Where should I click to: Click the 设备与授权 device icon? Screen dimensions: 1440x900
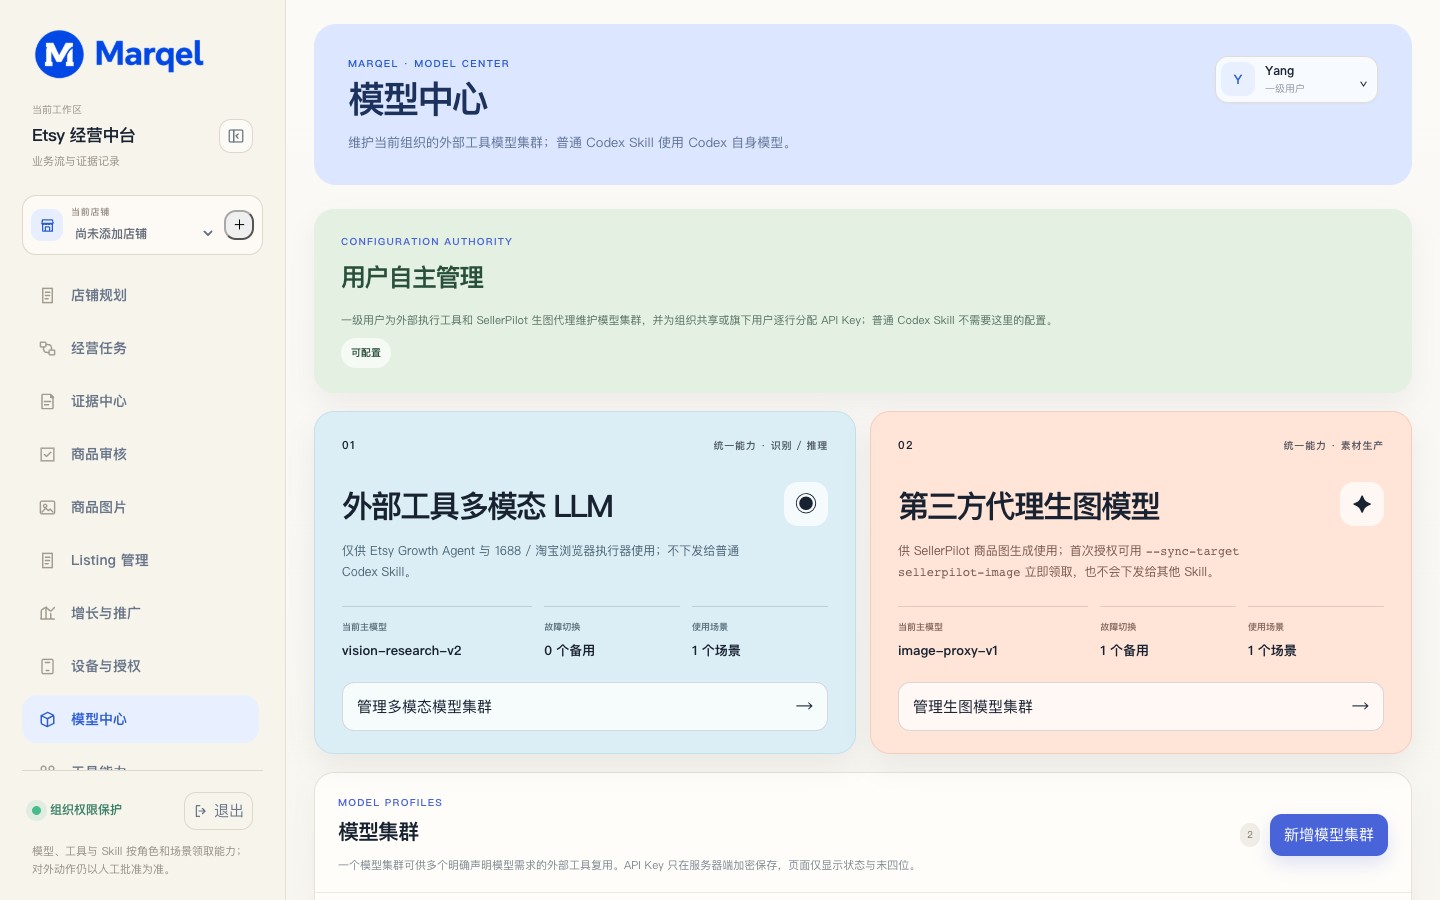(x=47, y=666)
